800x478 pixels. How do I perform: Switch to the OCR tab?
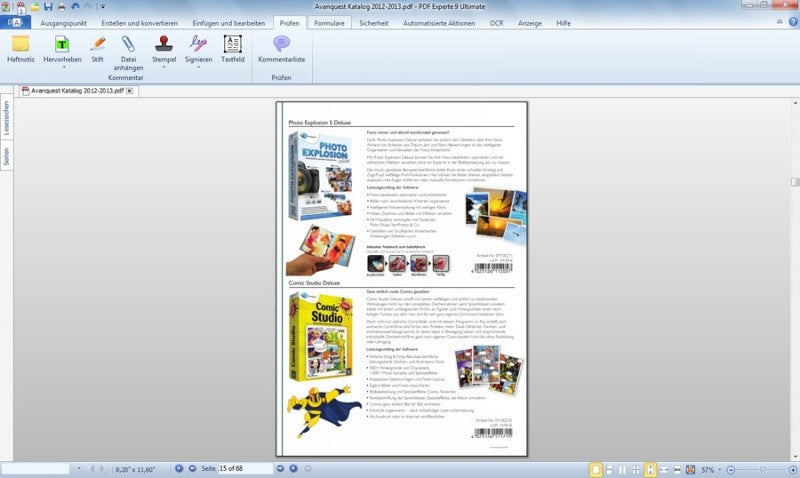point(496,23)
